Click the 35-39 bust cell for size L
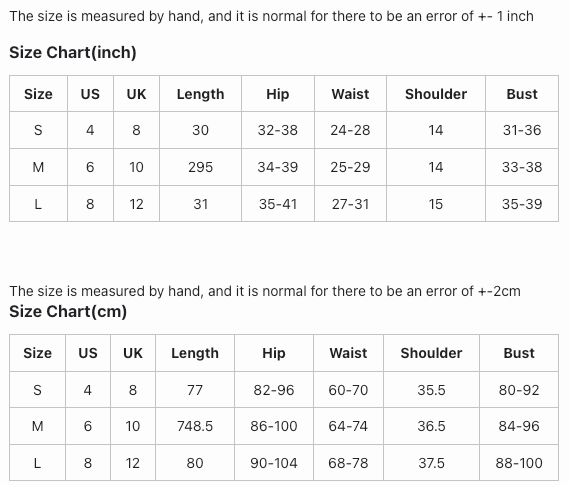The width and height of the screenshot is (569, 485). point(522,204)
